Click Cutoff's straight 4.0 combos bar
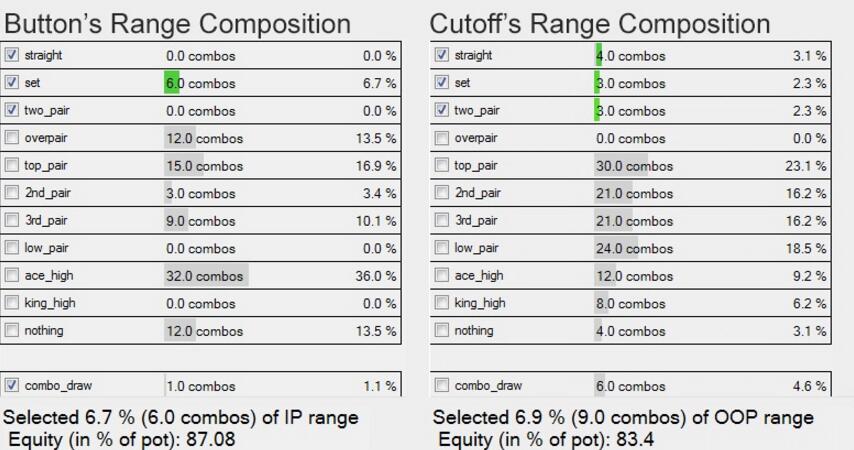 tap(598, 55)
